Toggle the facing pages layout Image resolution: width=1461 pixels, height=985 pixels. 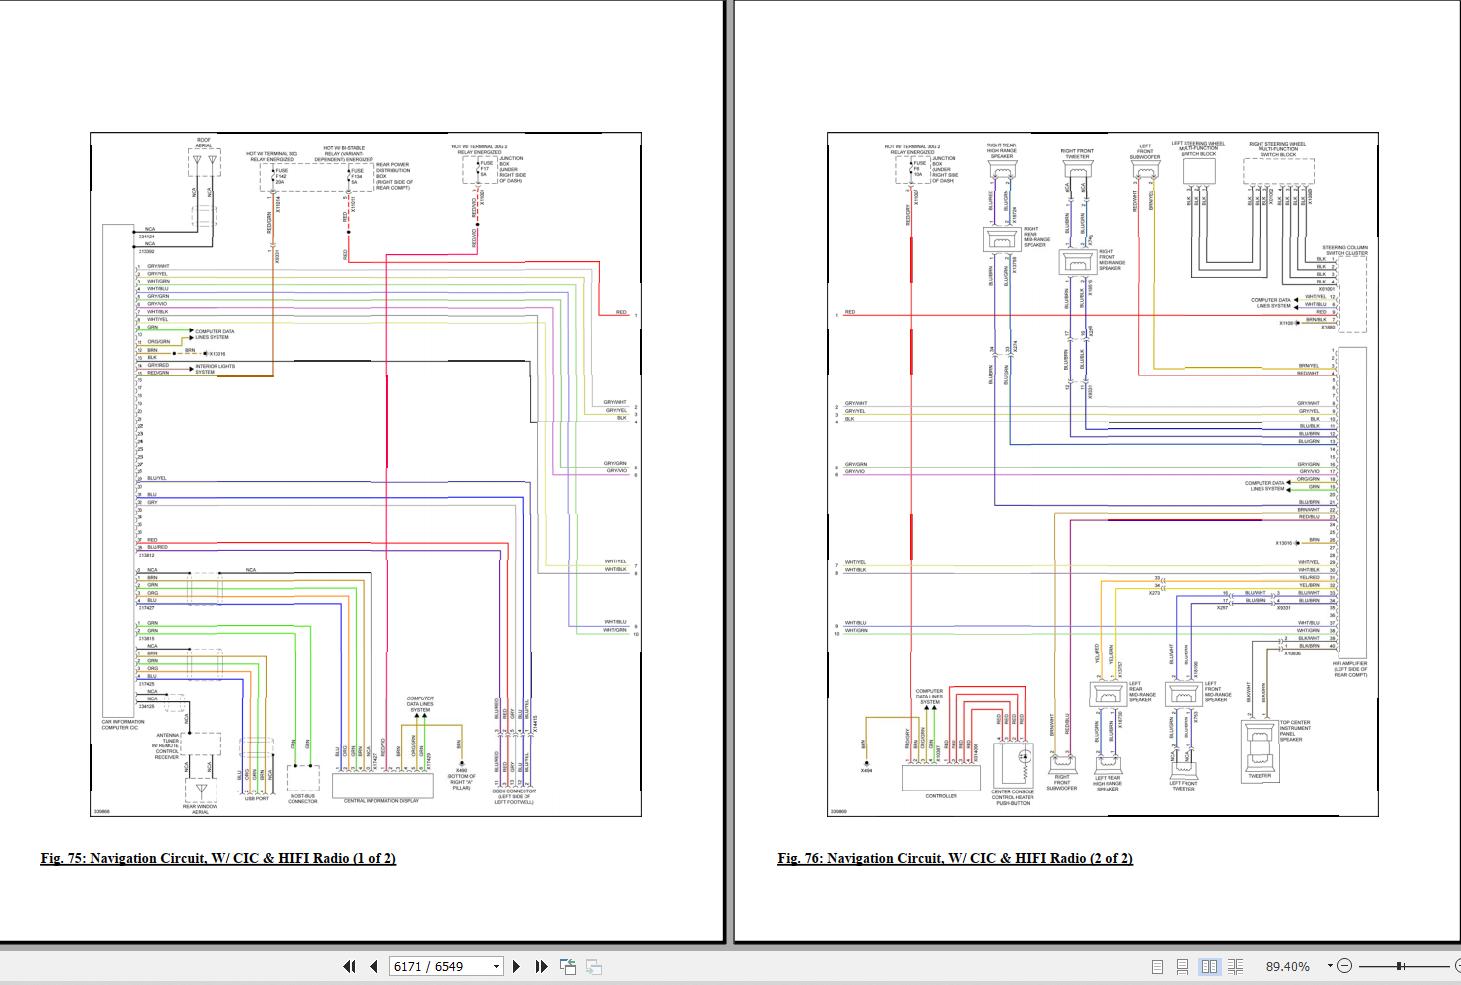(x=1211, y=966)
